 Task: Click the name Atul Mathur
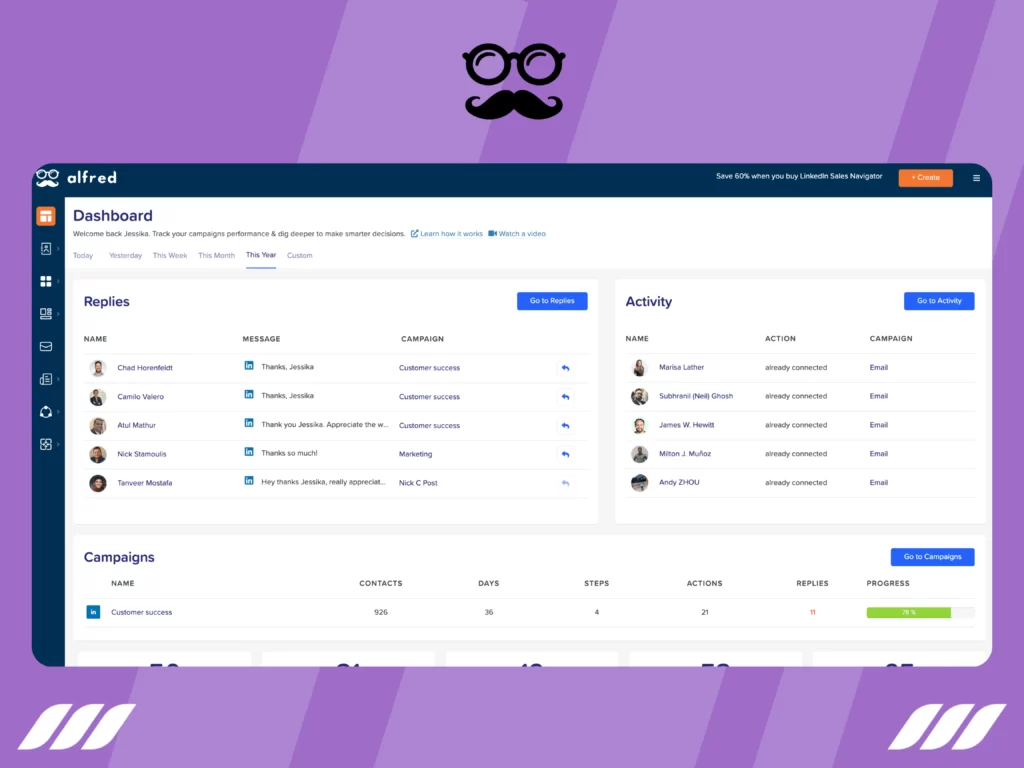[x=136, y=426]
